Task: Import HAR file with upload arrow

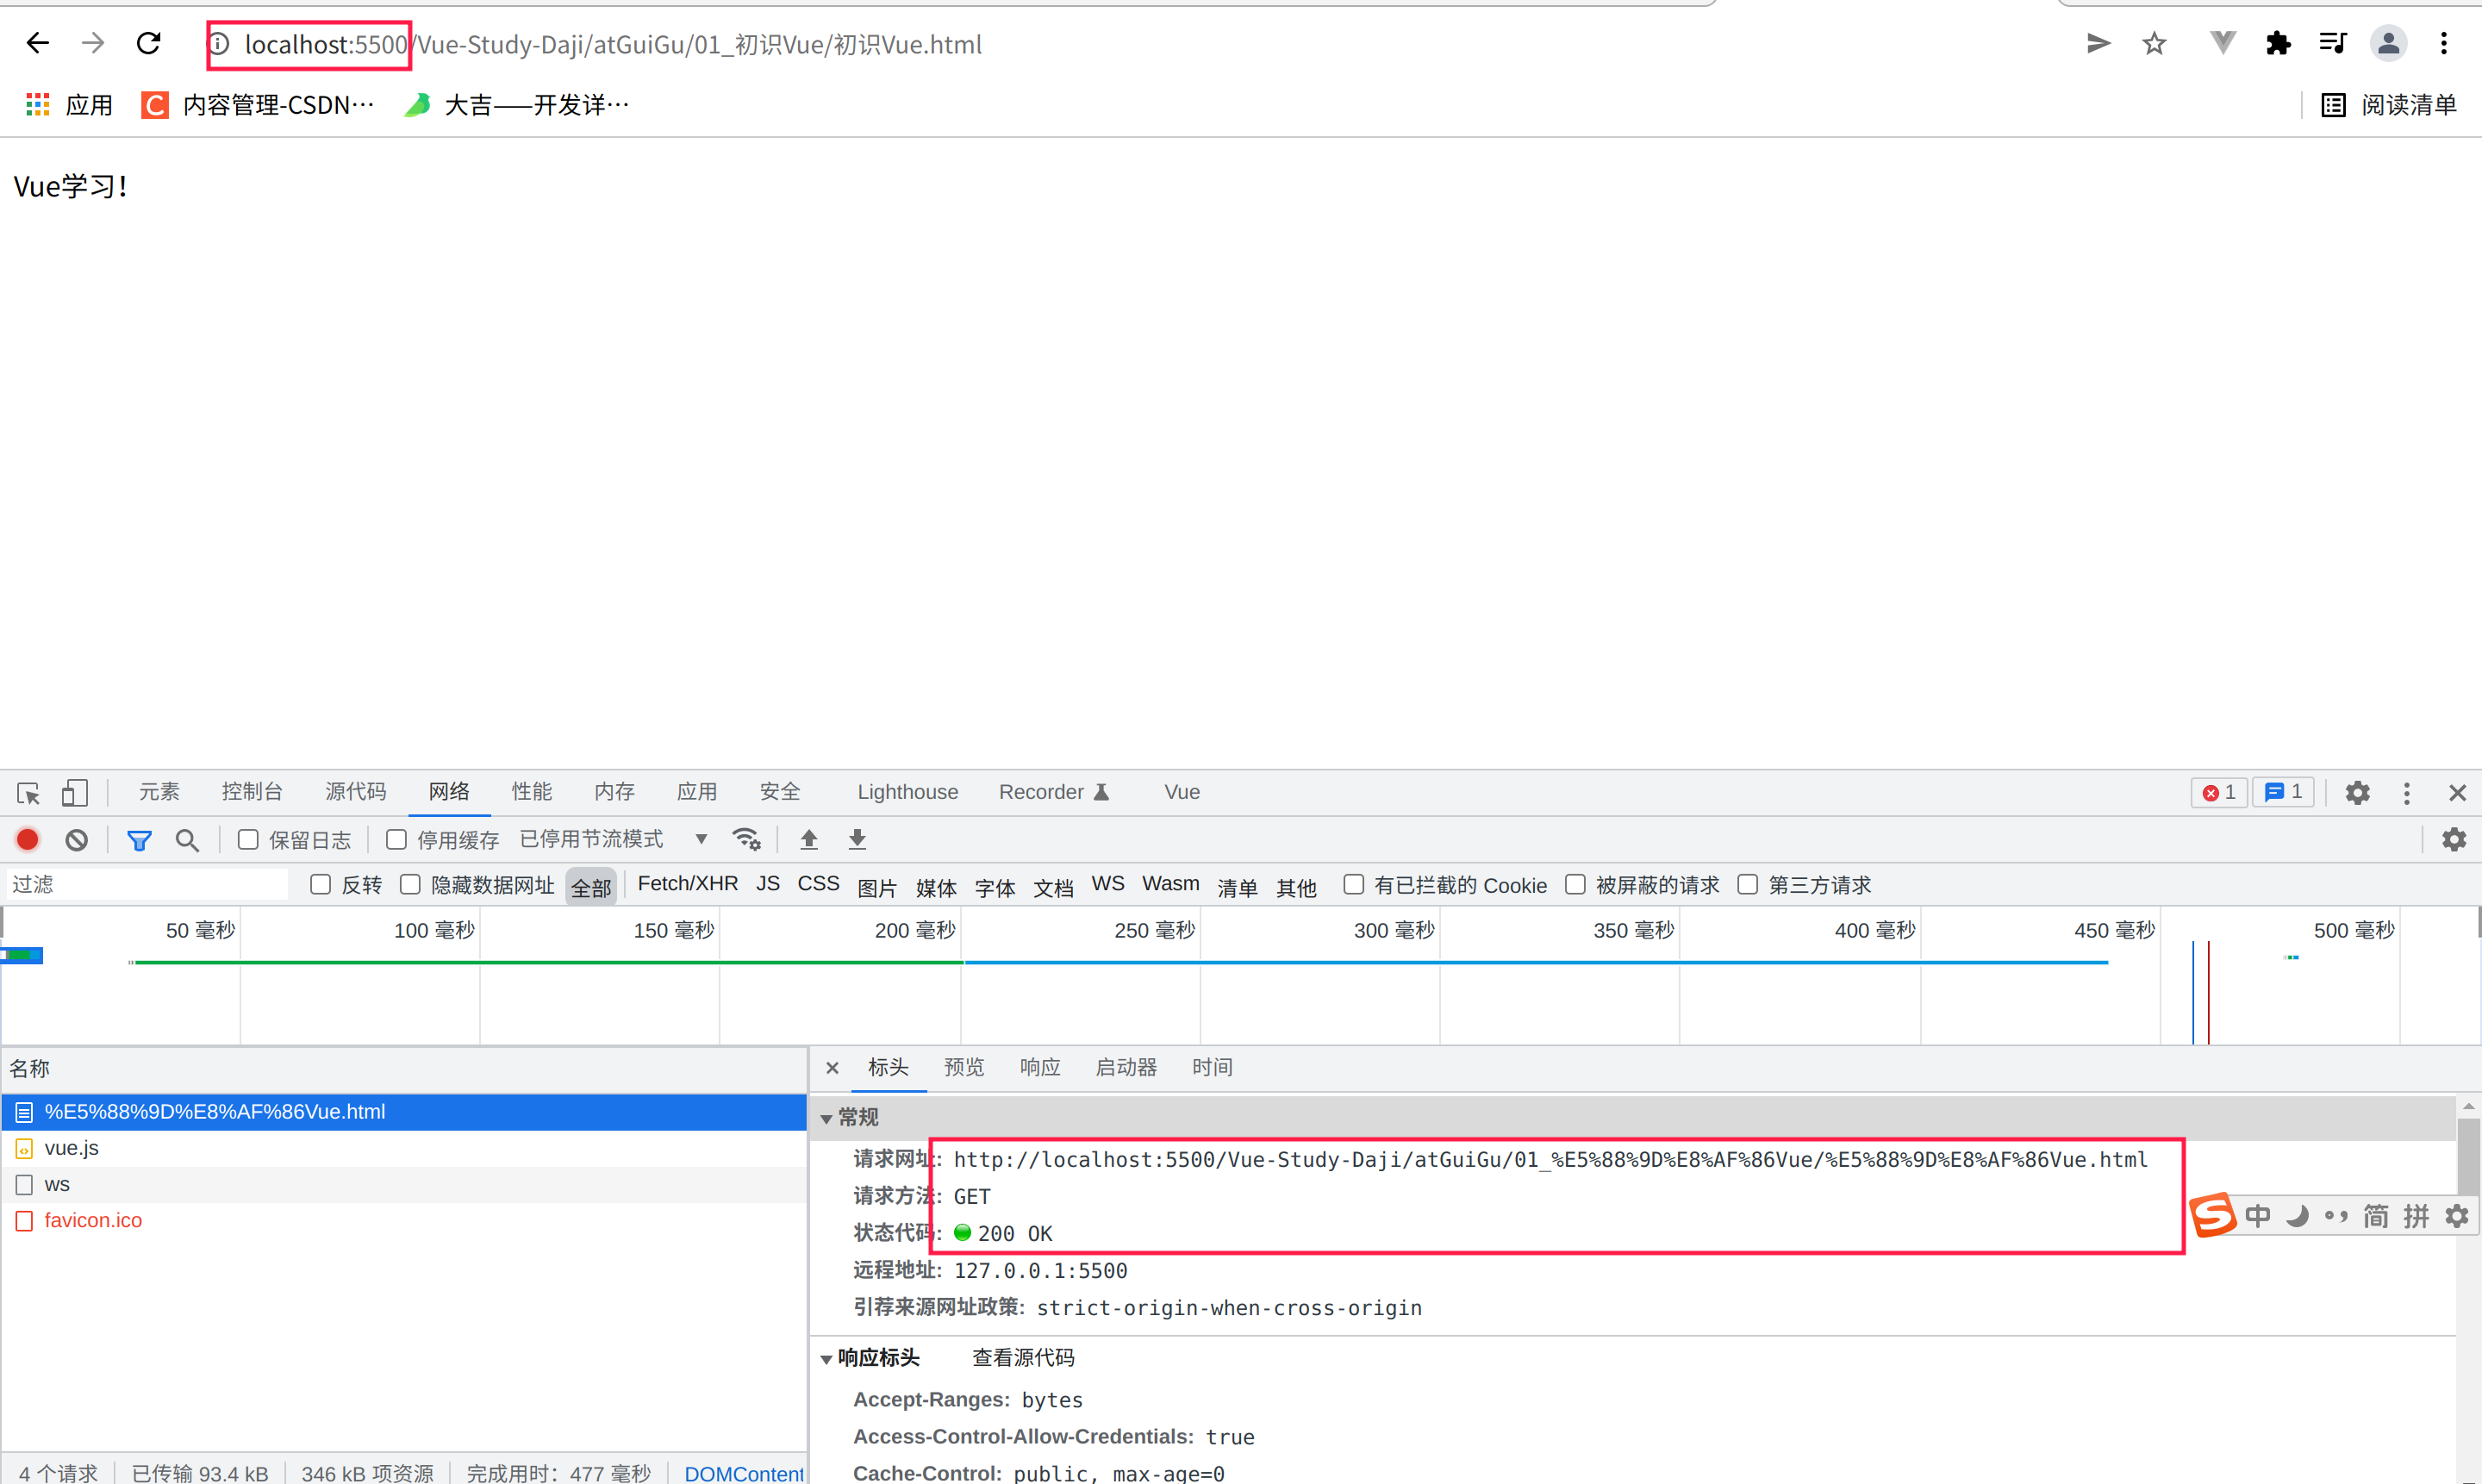Action: (809, 839)
